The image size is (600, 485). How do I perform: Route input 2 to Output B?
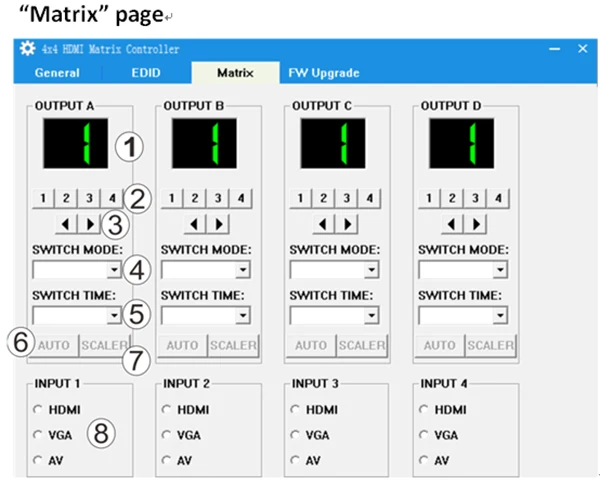coord(195,198)
